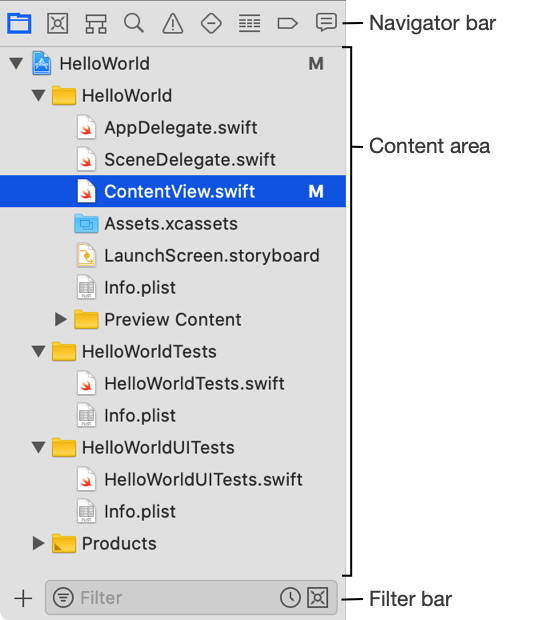538x620 pixels.
Task: Show the Report navigator speech bubble icon
Action: click(326, 23)
